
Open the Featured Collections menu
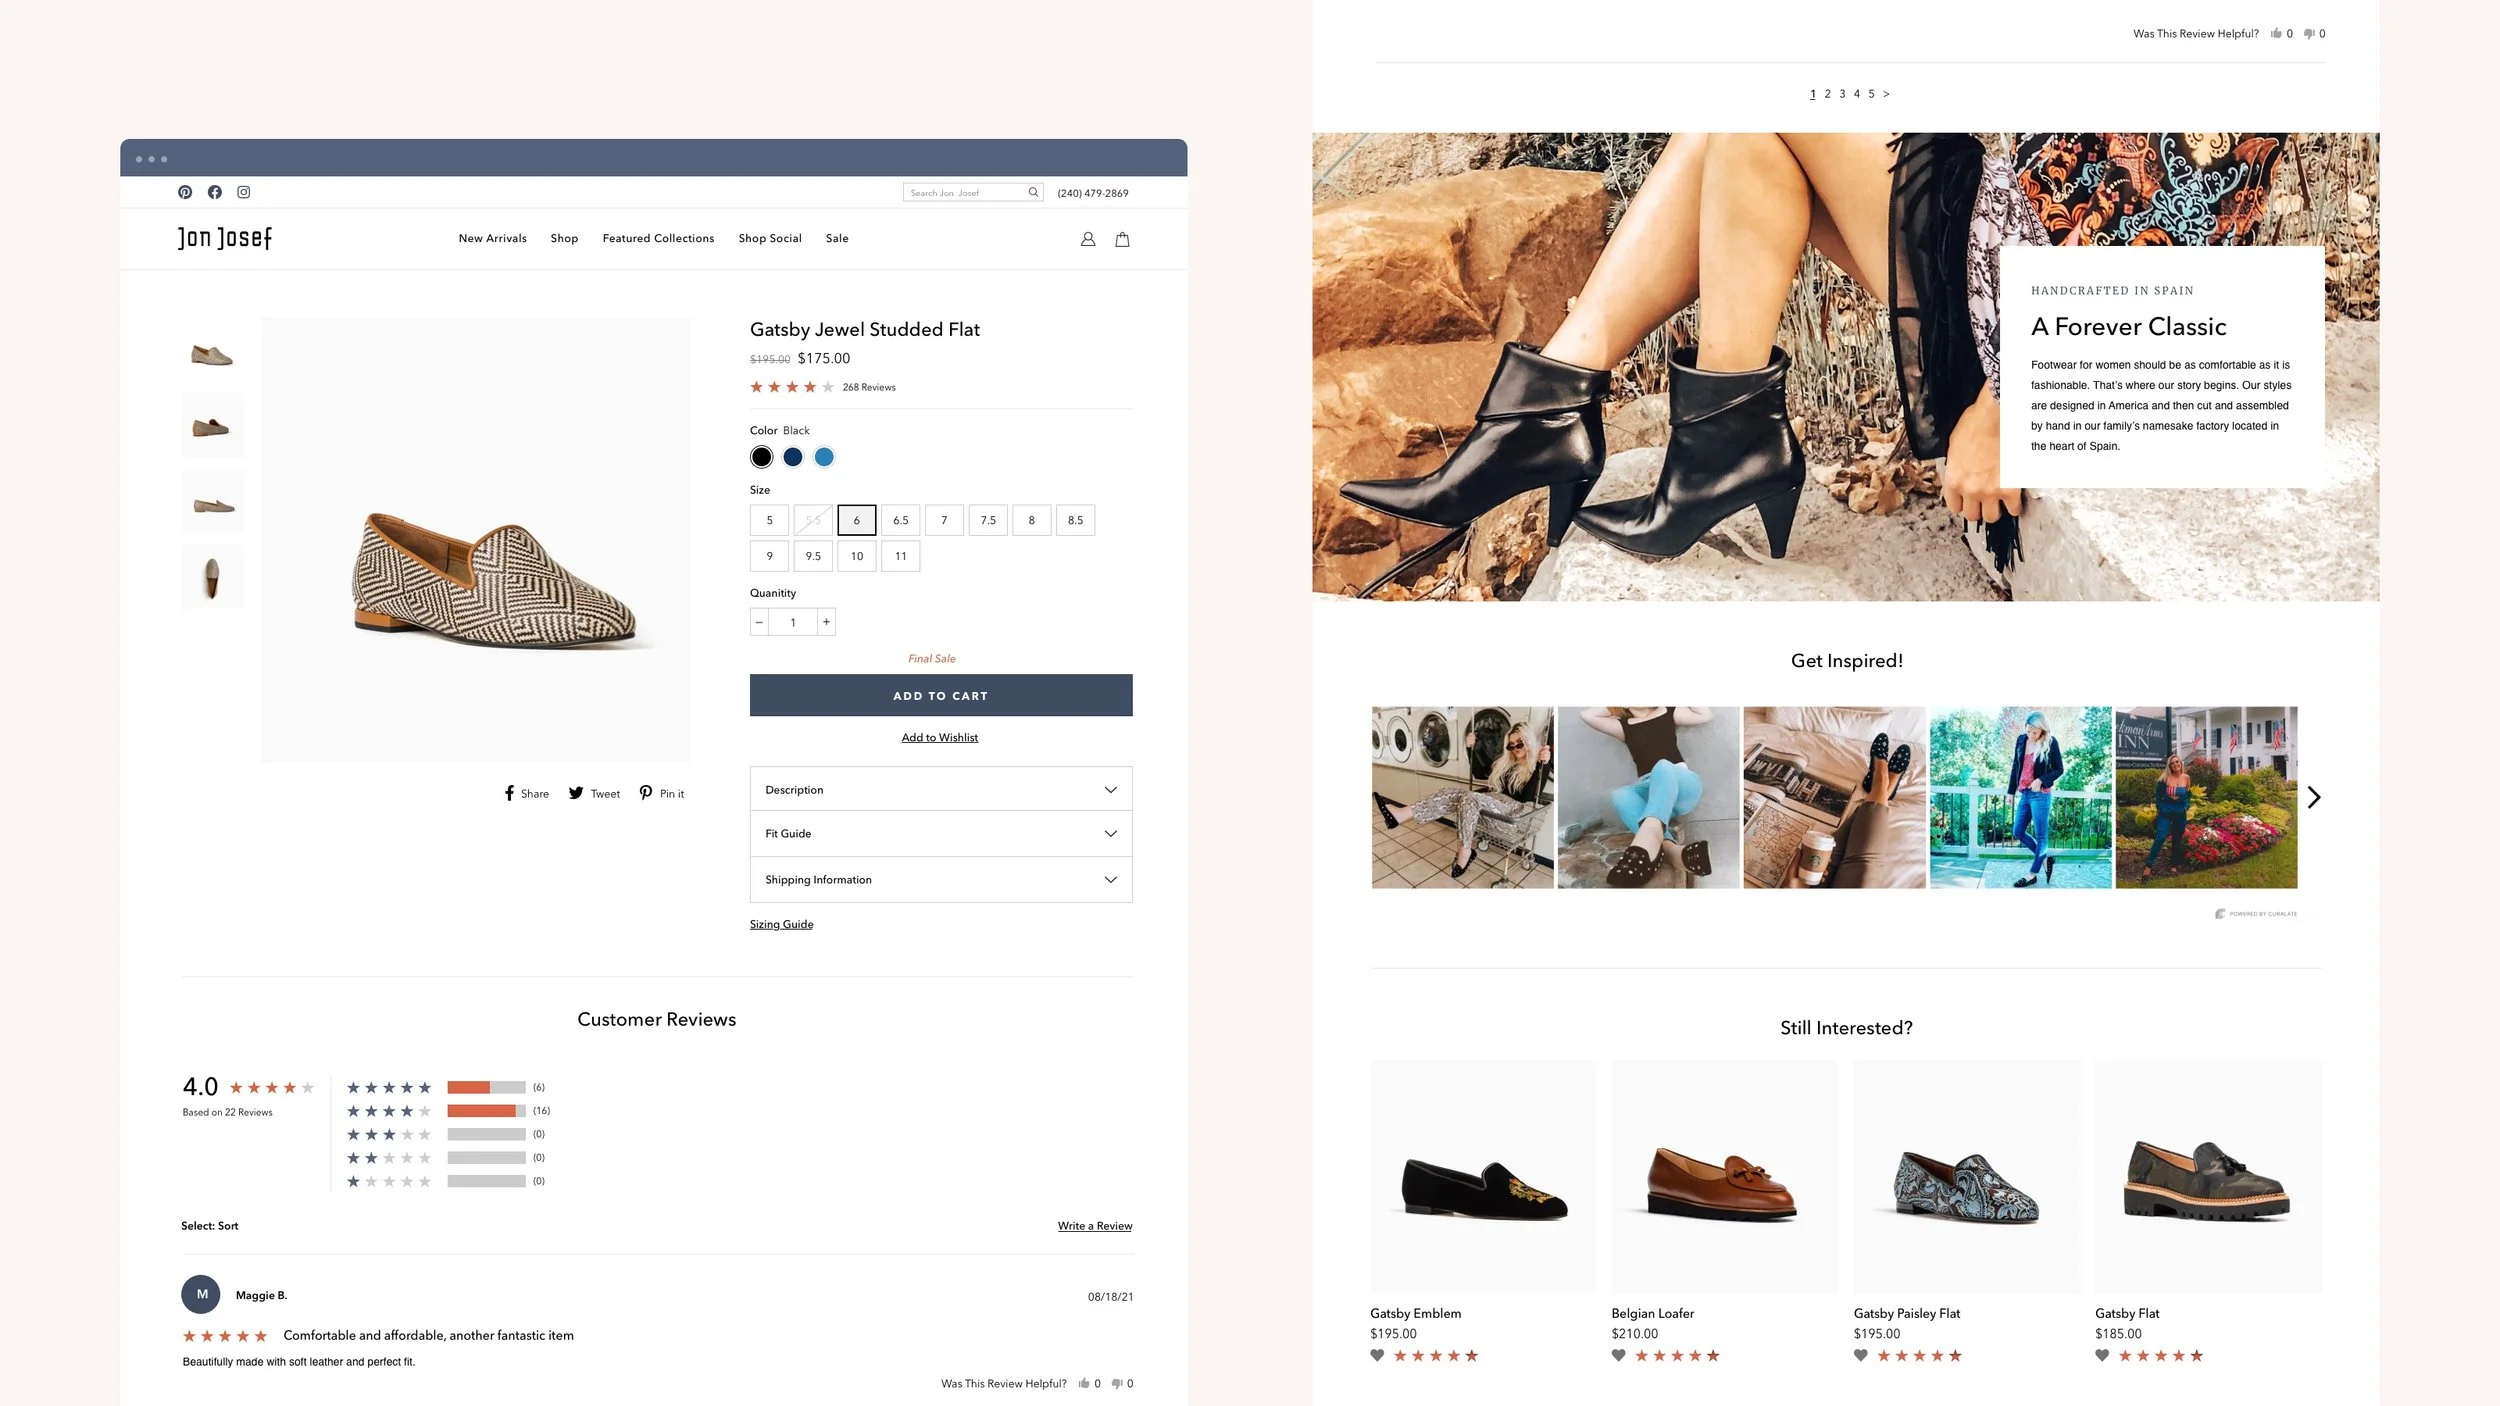[x=658, y=238]
